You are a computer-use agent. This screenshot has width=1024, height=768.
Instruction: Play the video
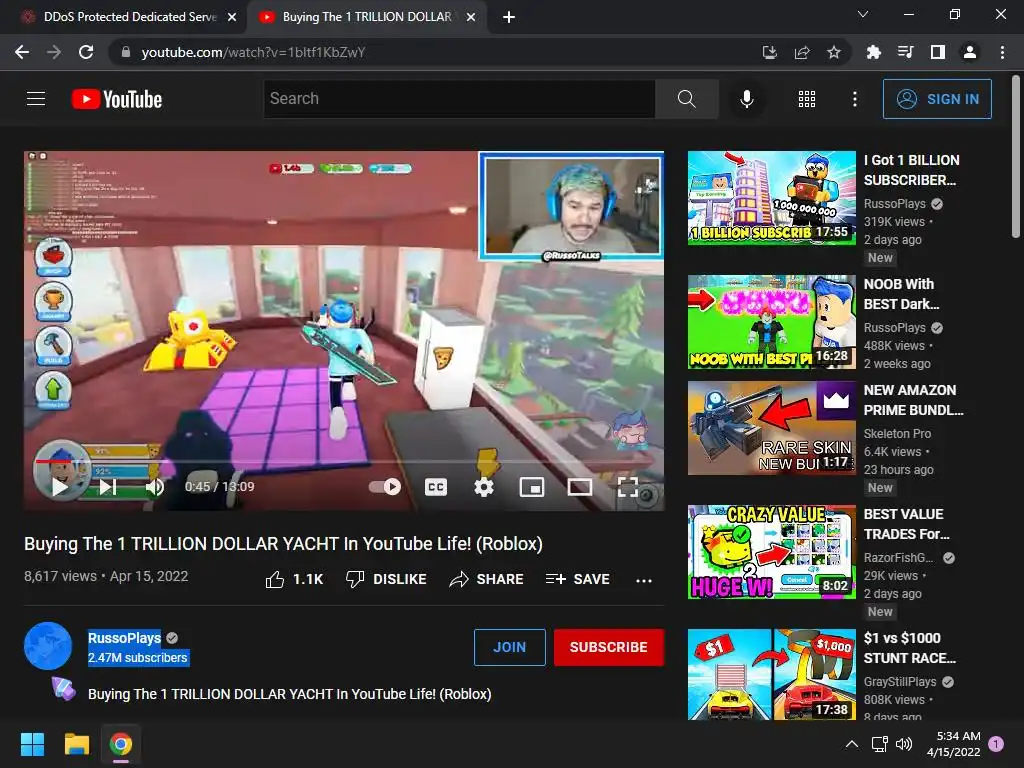pos(60,487)
